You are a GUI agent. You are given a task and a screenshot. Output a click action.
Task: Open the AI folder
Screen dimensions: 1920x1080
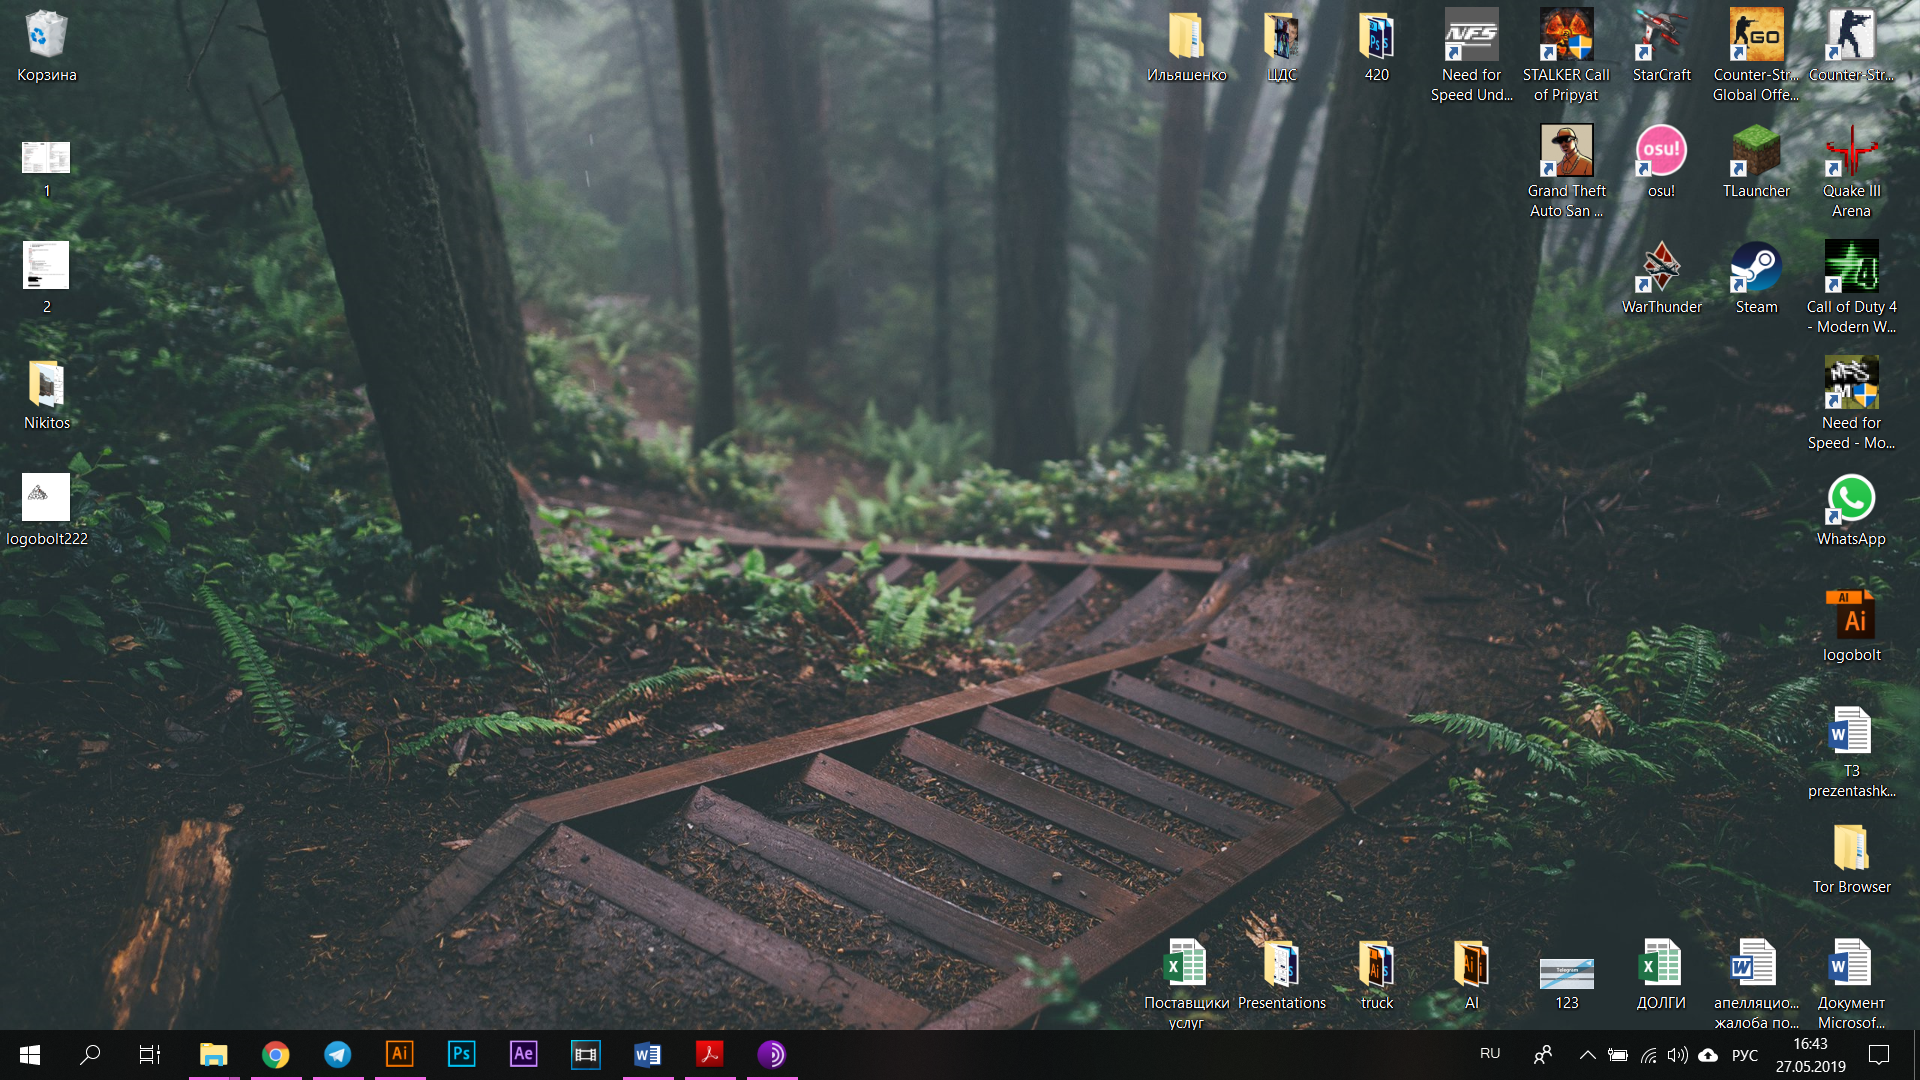pyautogui.click(x=1471, y=975)
